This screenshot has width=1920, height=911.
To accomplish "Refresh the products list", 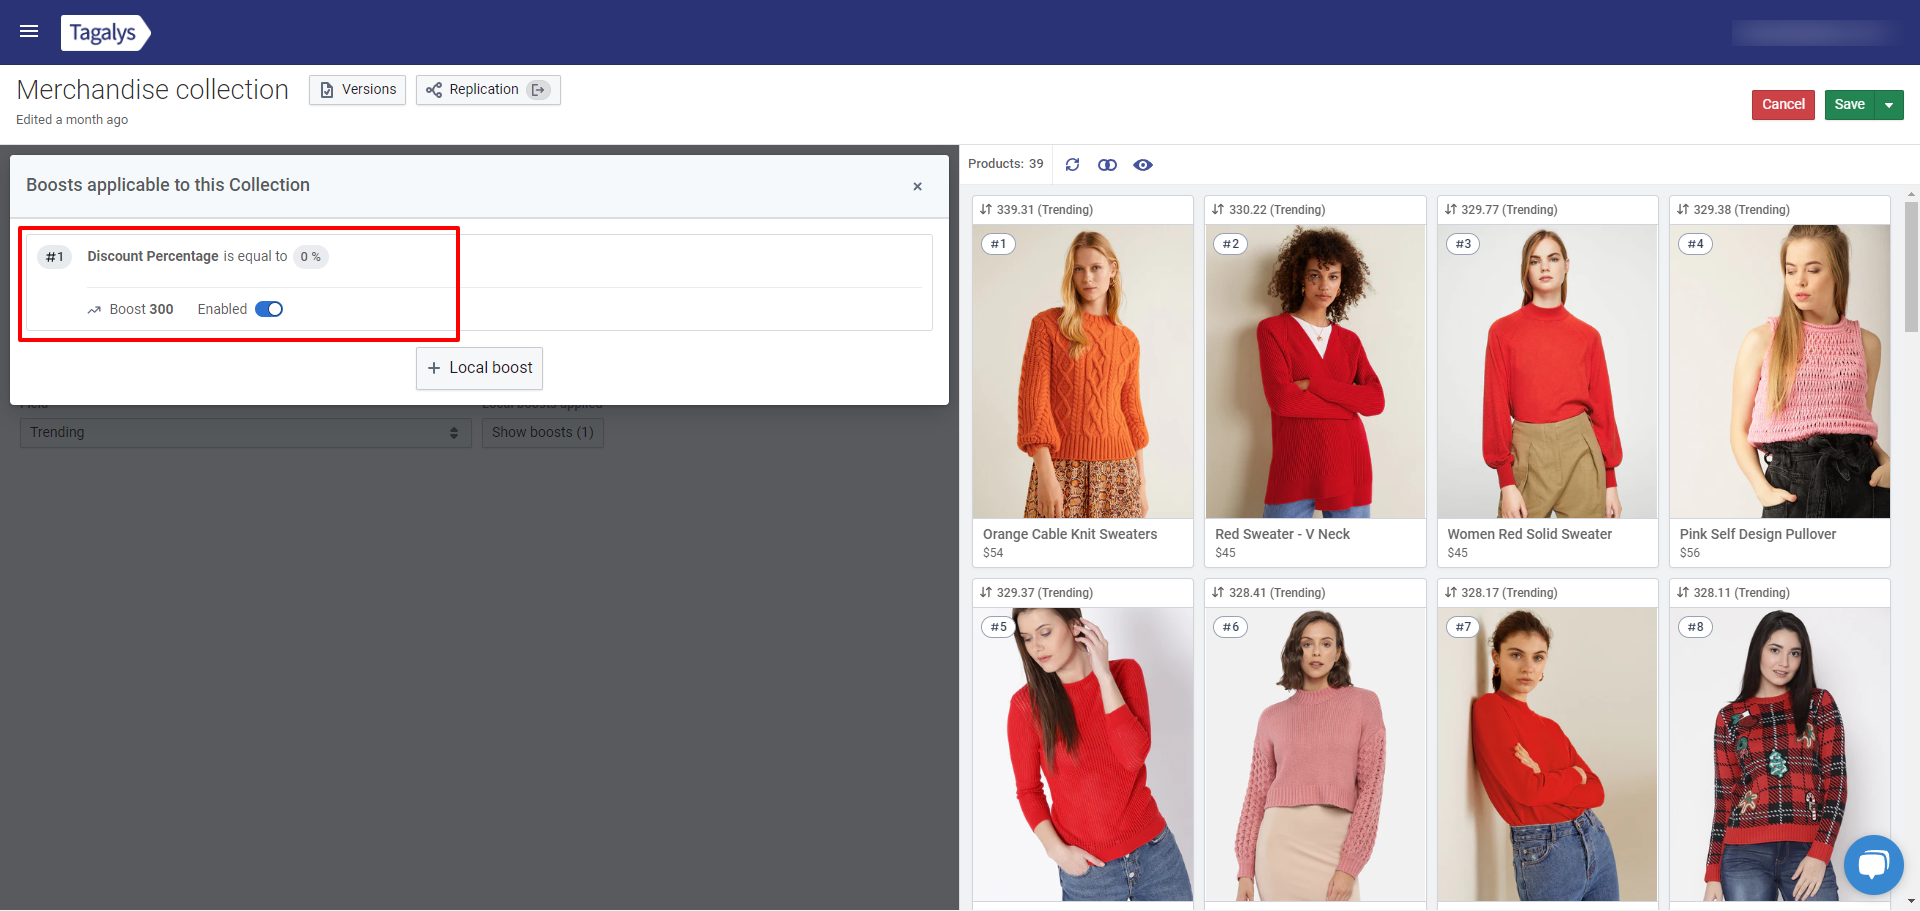I will [x=1072, y=165].
